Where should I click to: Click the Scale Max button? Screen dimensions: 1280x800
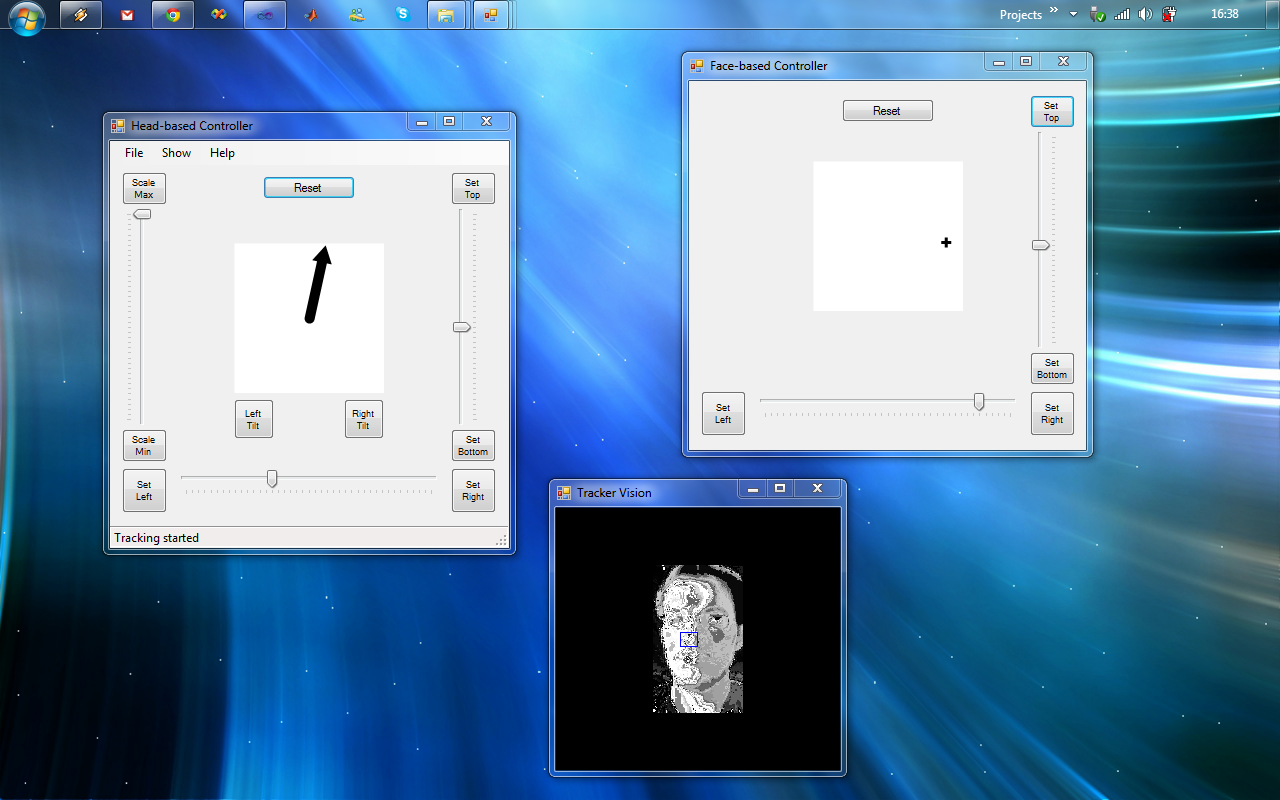144,189
